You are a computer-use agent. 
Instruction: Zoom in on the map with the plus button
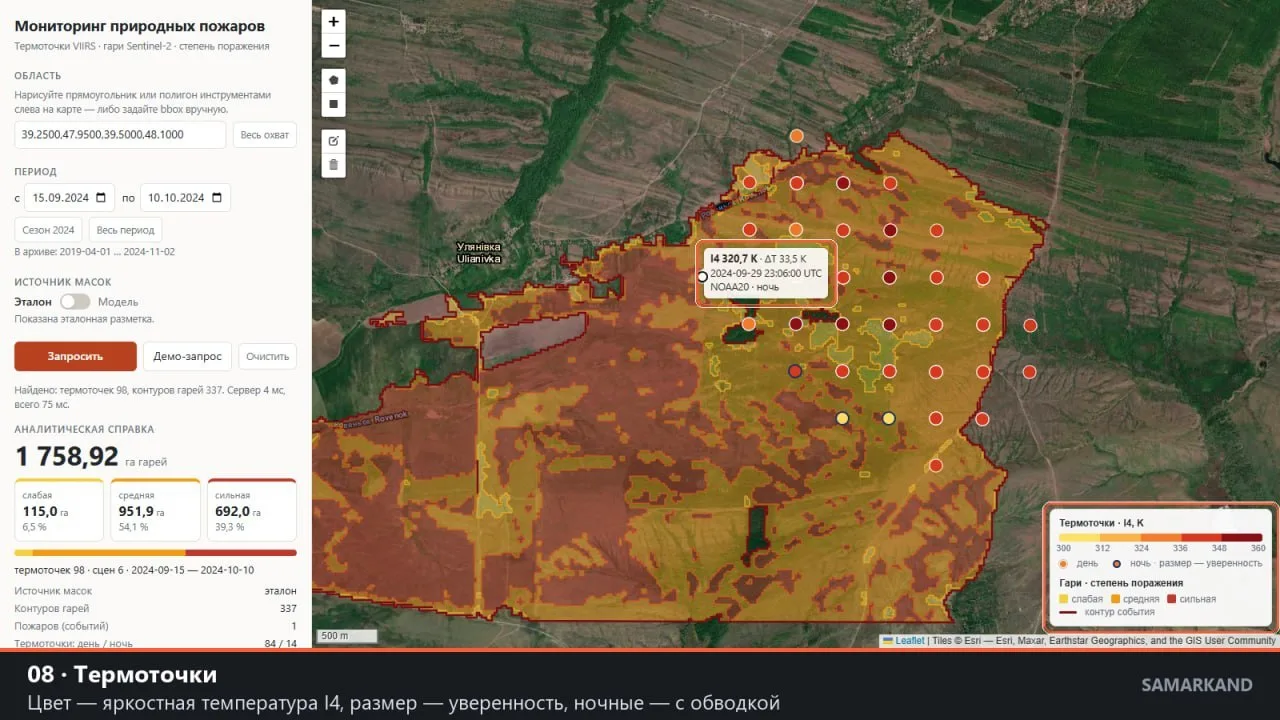[334, 21]
